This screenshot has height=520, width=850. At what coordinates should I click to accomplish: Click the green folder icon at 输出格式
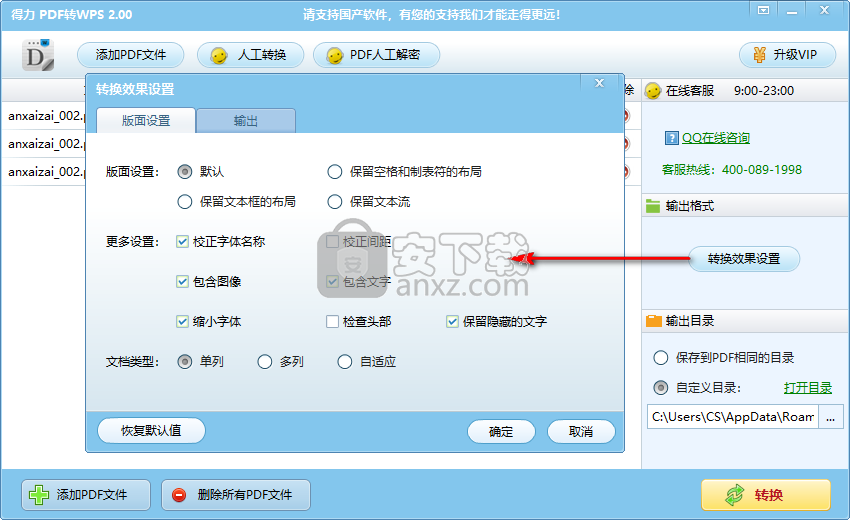coord(653,206)
